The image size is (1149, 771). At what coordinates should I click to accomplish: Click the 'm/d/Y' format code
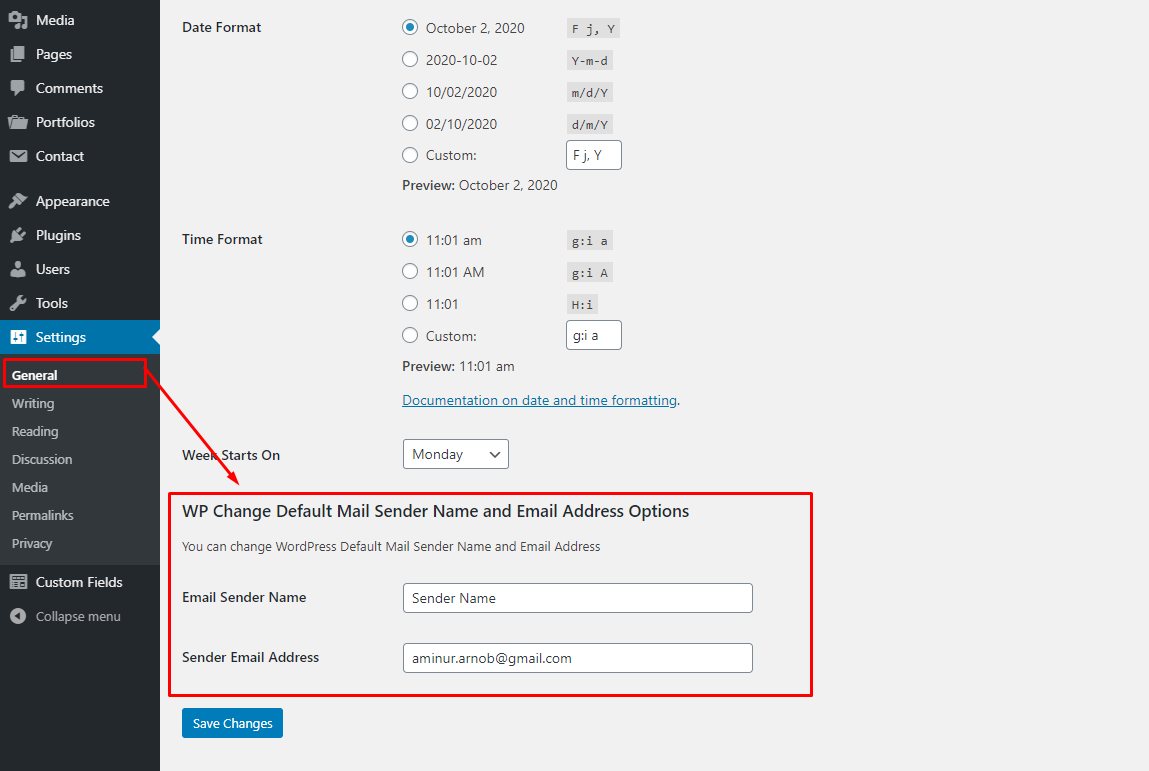click(590, 93)
